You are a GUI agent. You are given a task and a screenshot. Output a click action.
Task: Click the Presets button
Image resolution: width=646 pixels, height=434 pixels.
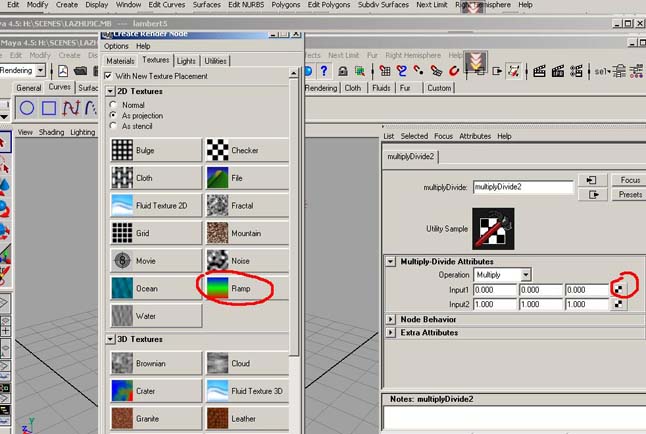pos(630,194)
